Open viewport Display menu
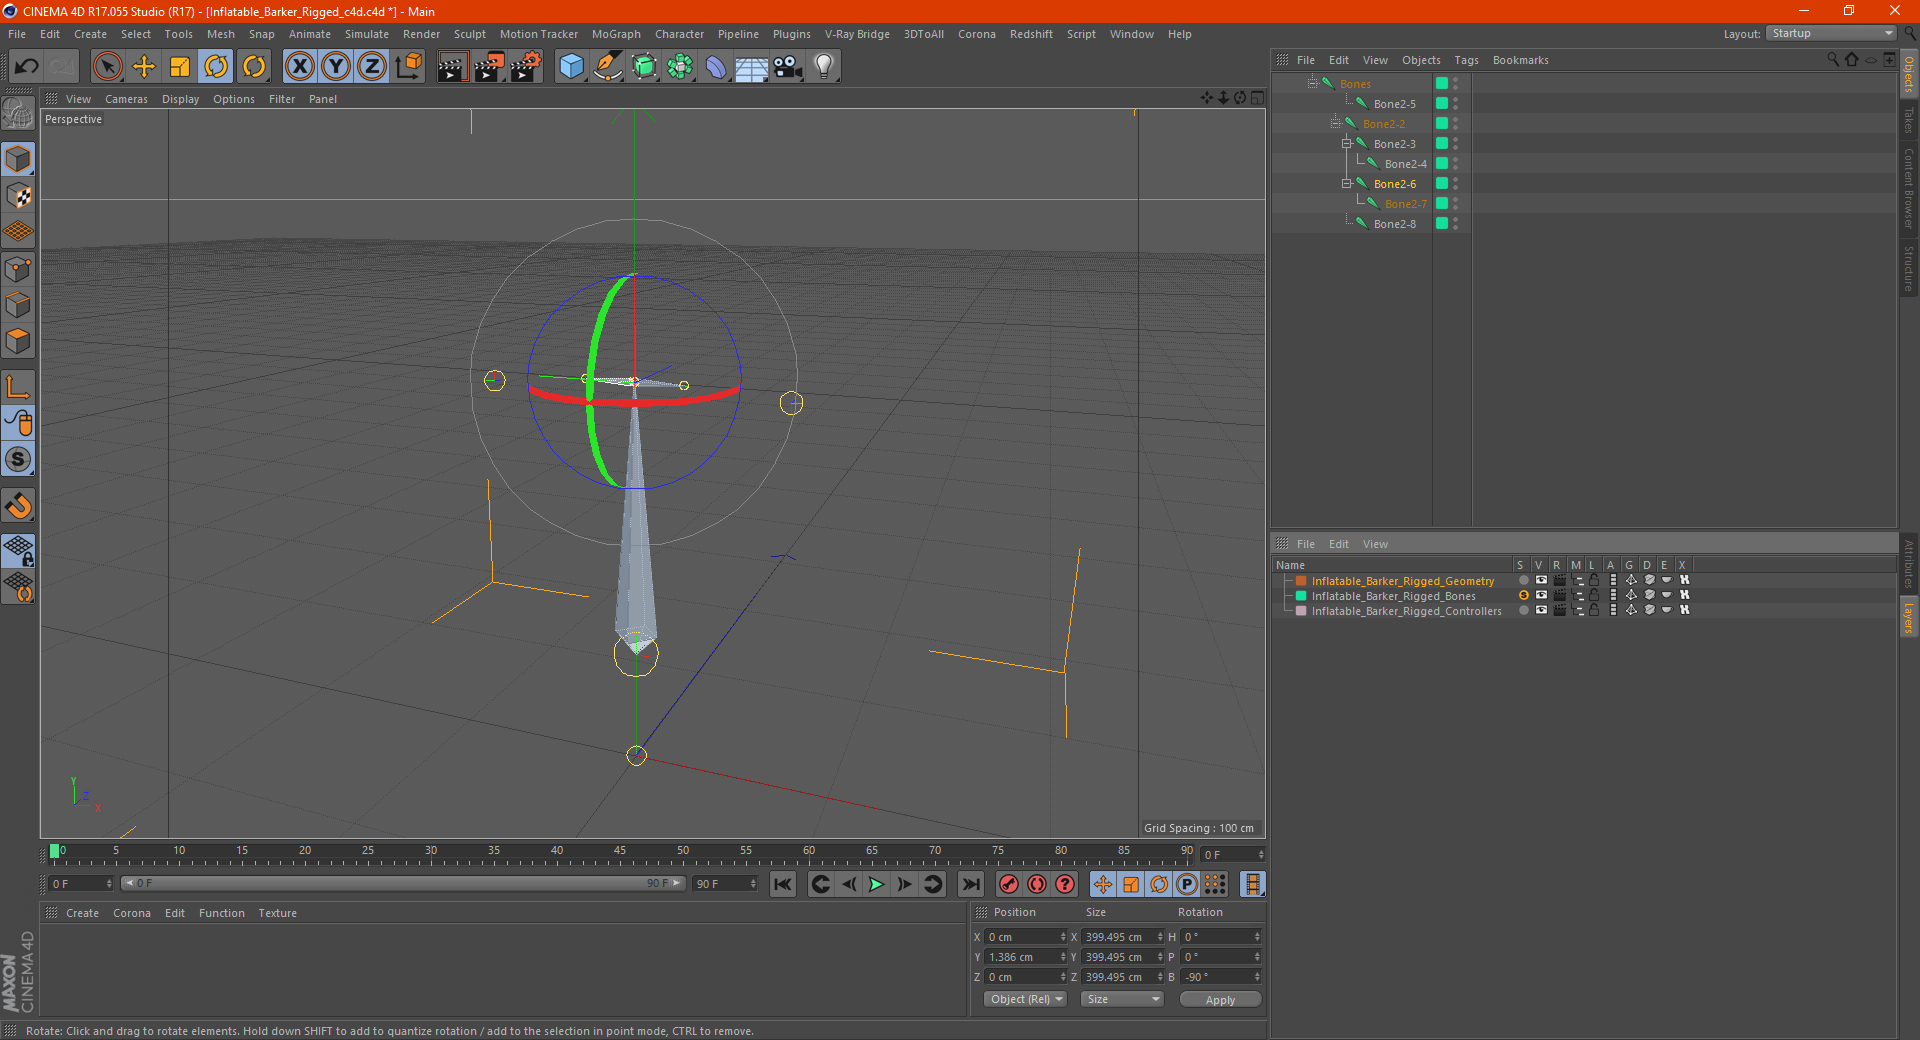 [180, 99]
